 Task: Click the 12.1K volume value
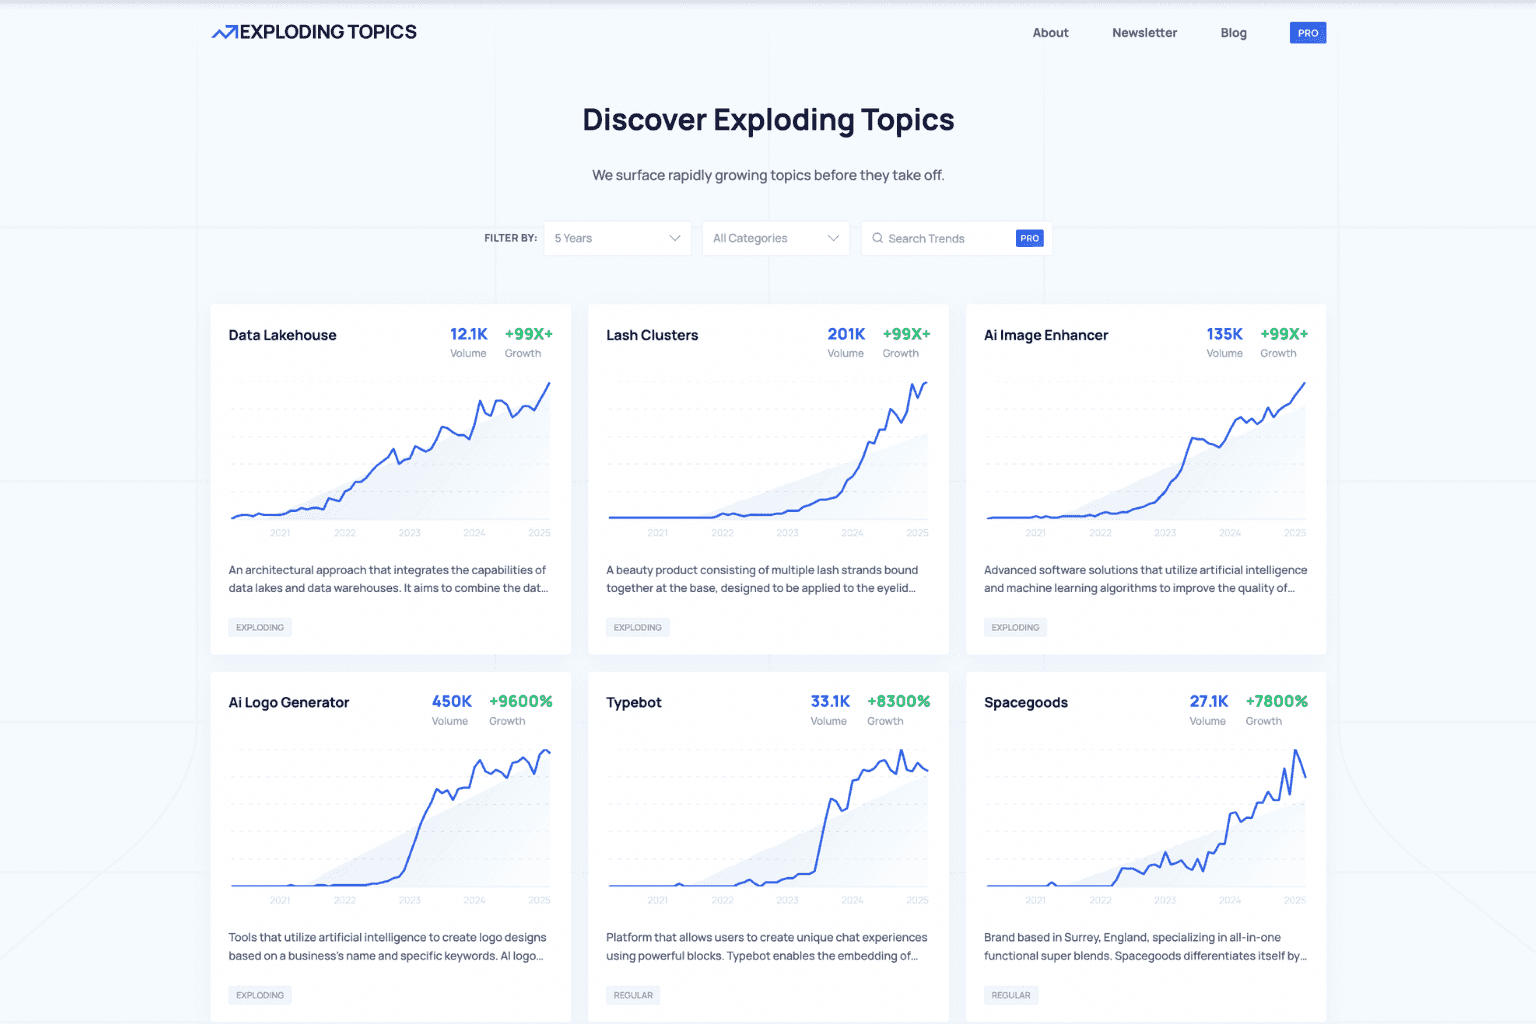tap(468, 334)
